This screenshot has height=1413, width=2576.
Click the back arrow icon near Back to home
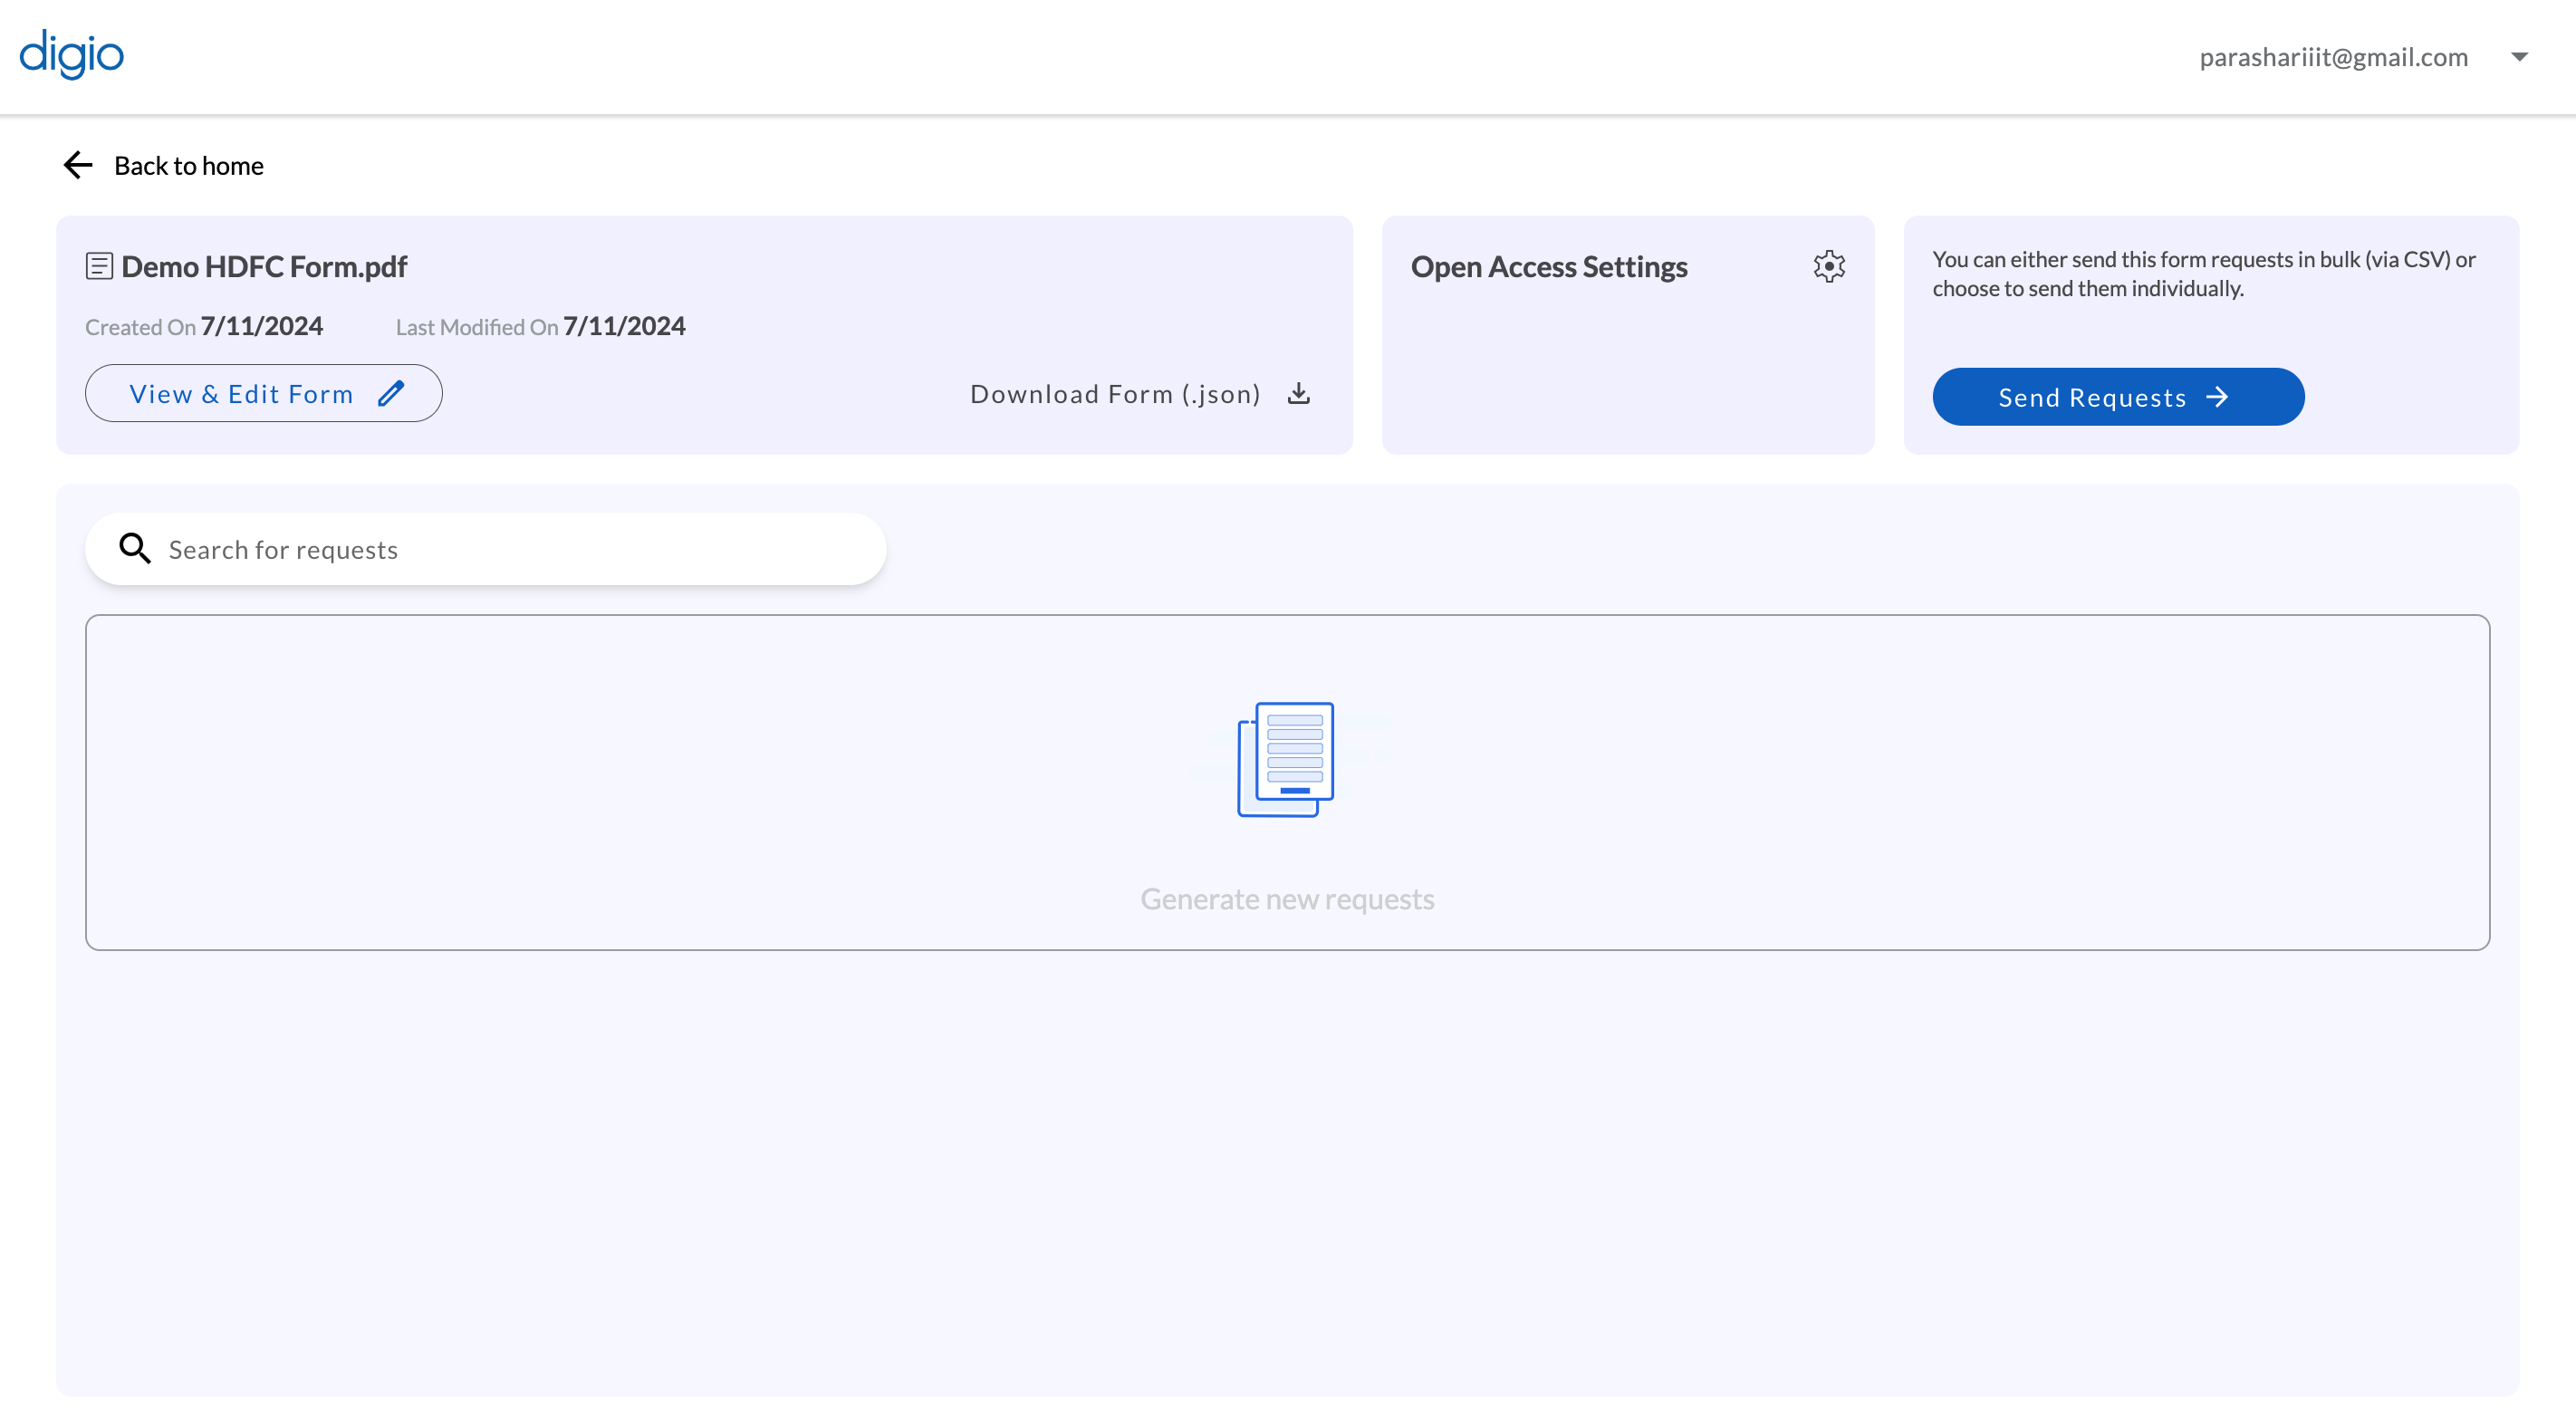pos(77,164)
